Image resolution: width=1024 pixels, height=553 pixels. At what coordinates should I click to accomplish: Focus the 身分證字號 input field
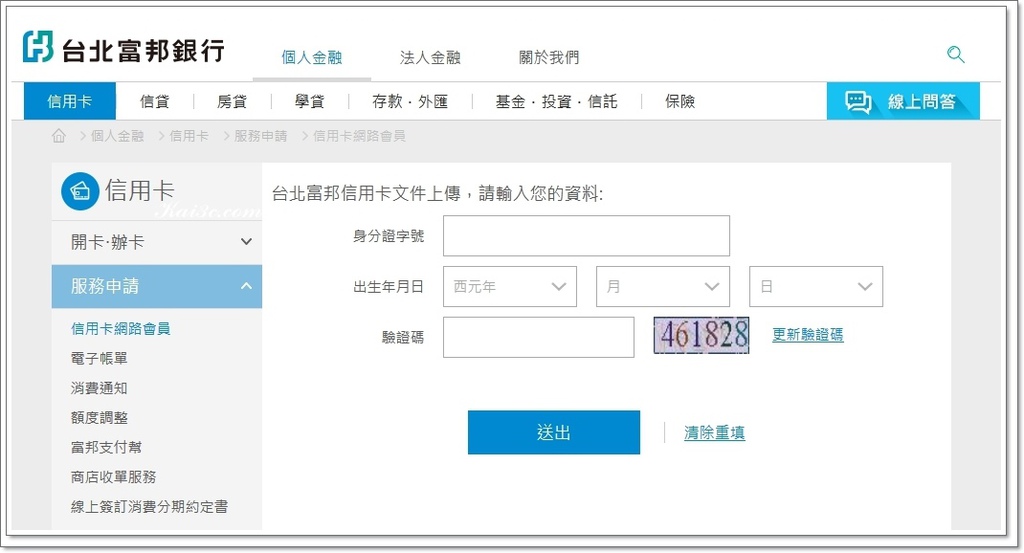pyautogui.click(x=586, y=236)
